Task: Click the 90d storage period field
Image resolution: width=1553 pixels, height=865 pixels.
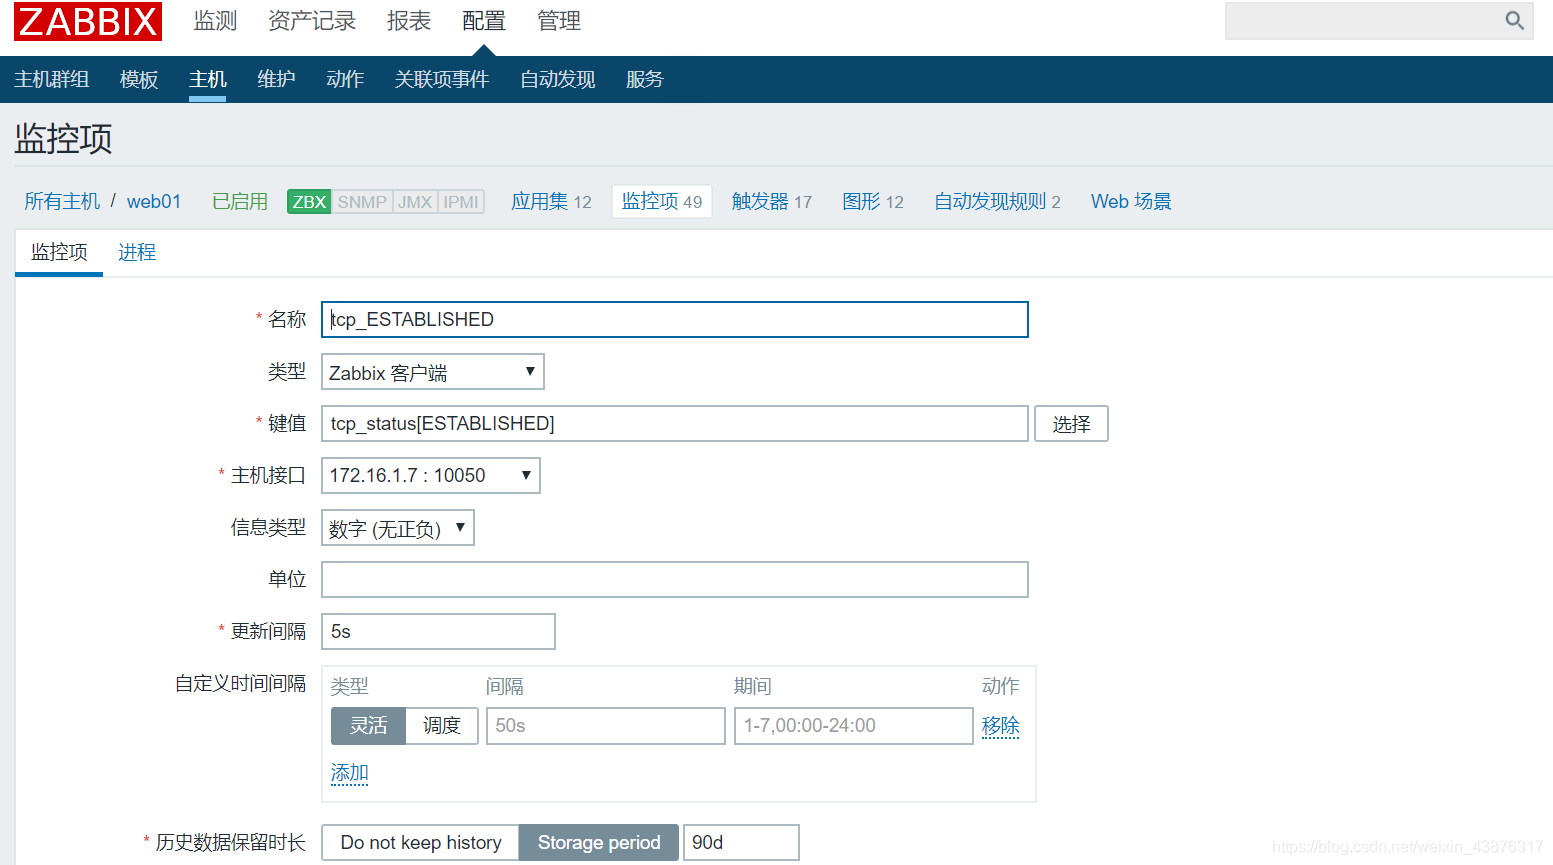Action: pyautogui.click(x=741, y=843)
